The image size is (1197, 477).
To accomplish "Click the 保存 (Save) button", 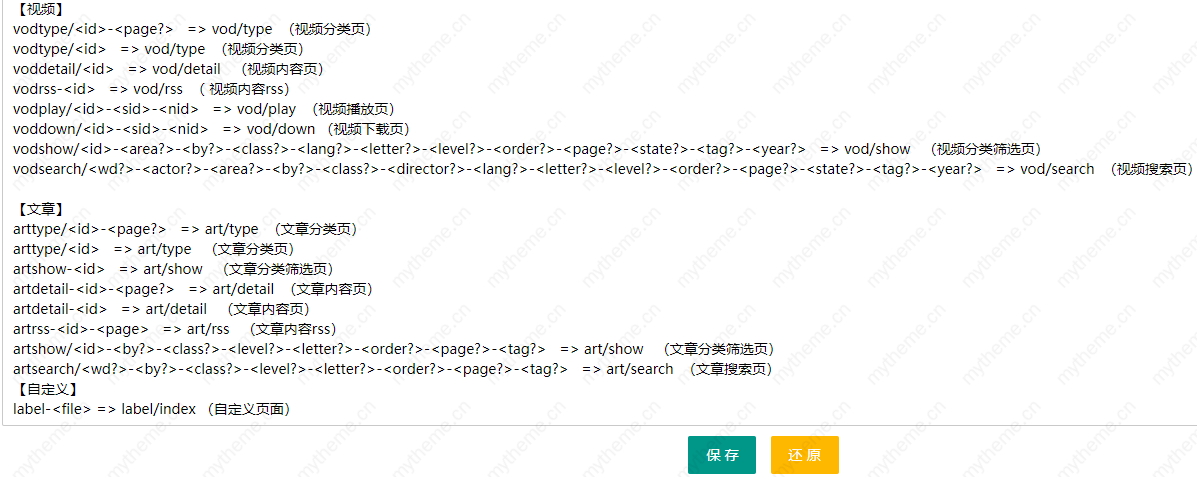I will [721, 455].
